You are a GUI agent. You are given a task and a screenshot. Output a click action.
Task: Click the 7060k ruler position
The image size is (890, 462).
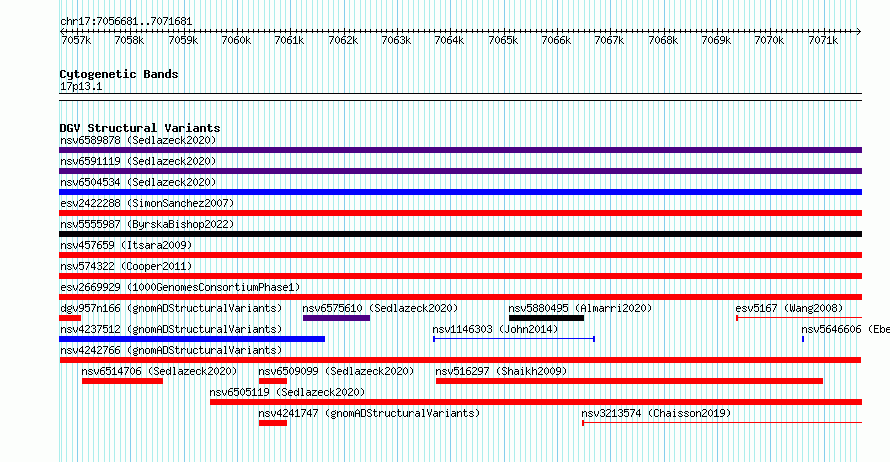[x=236, y=40]
